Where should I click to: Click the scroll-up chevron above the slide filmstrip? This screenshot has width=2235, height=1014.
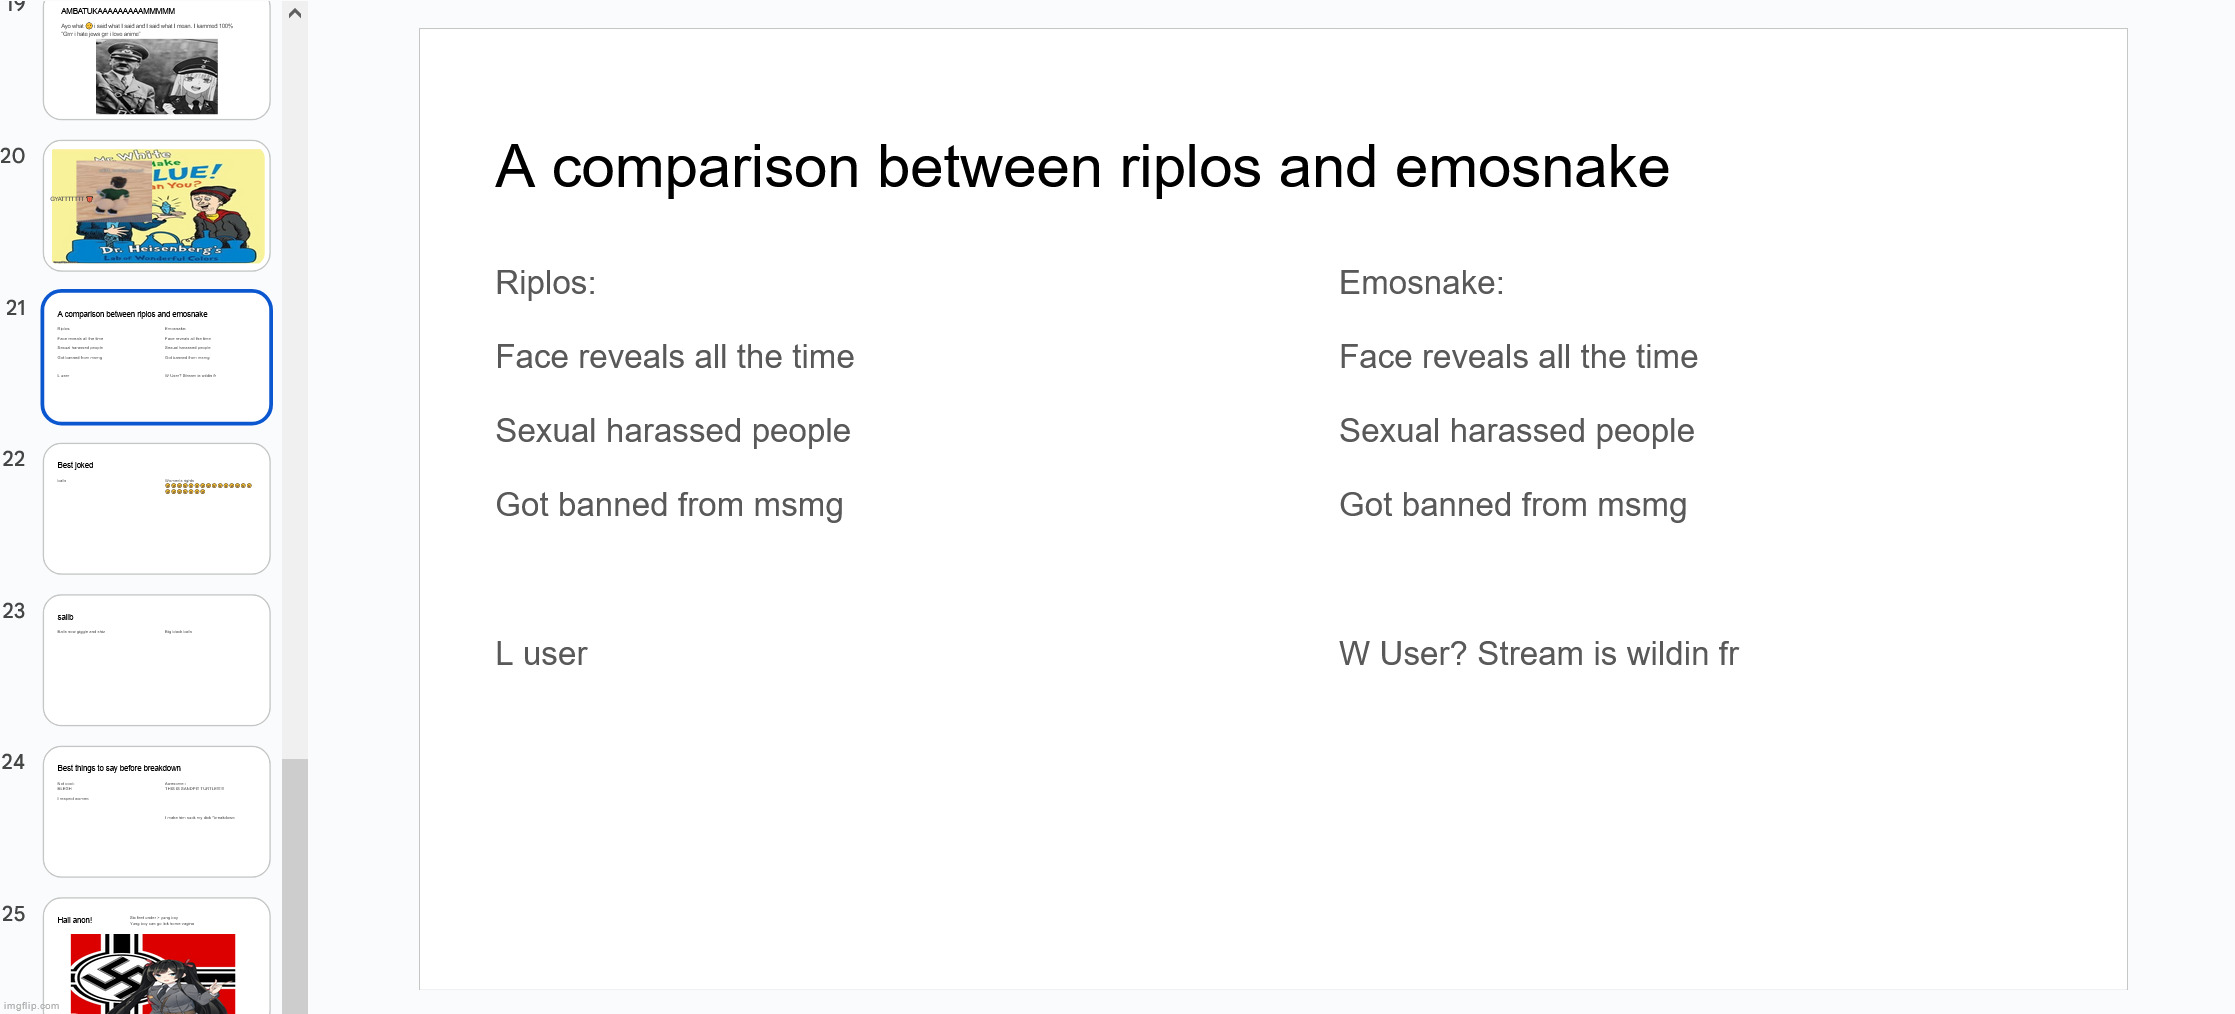tap(296, 14)
